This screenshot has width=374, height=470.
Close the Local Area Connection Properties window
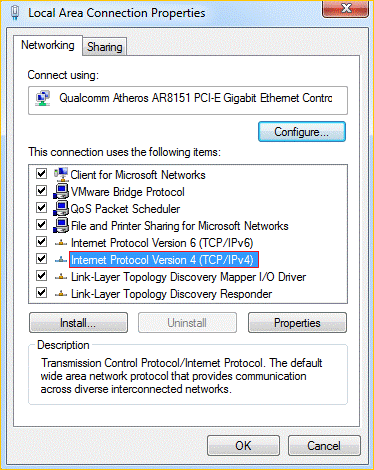tap(346, 9)
